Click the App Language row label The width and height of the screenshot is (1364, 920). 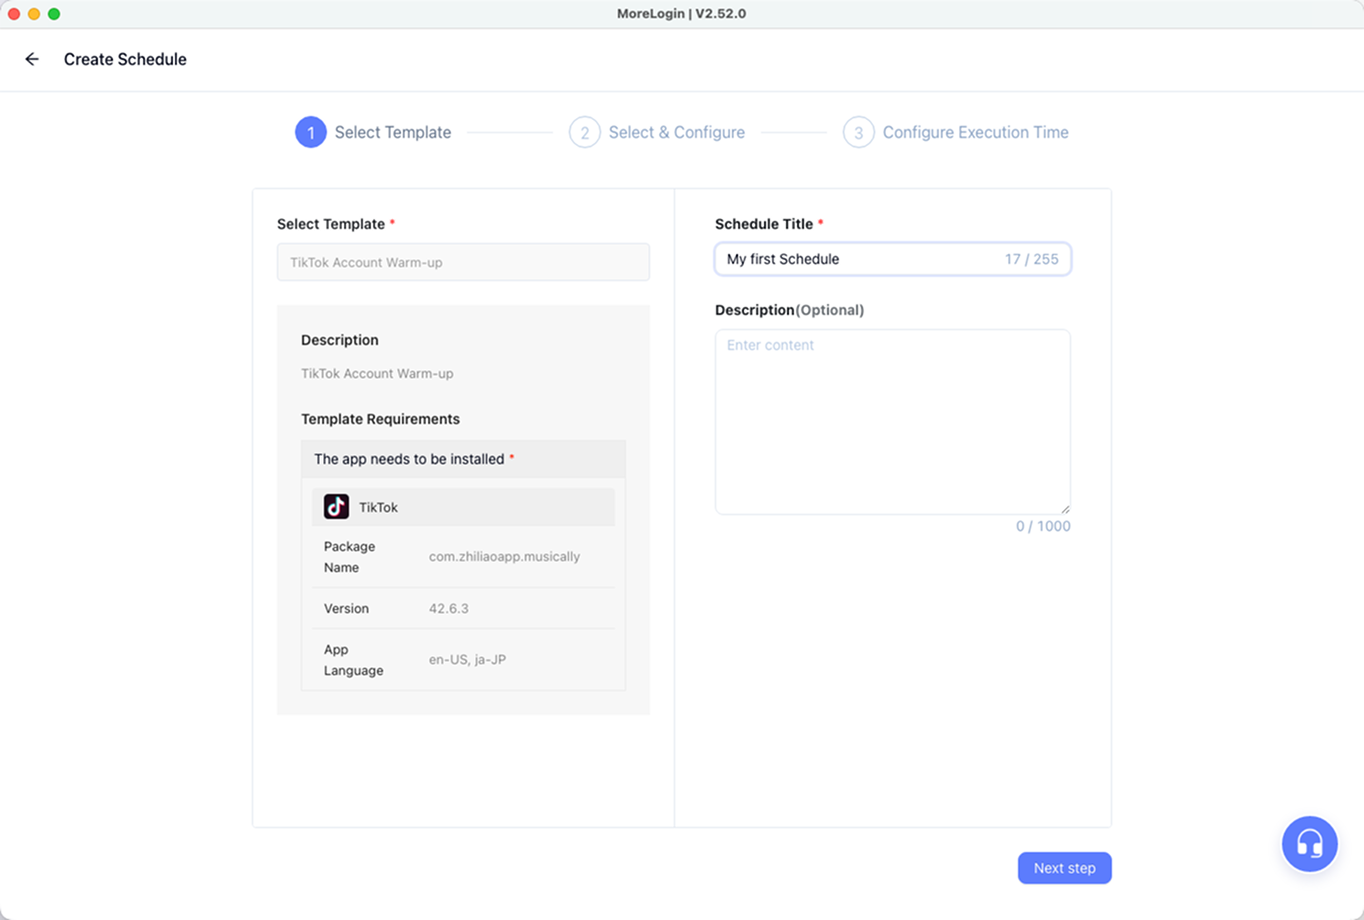point(353,660)
